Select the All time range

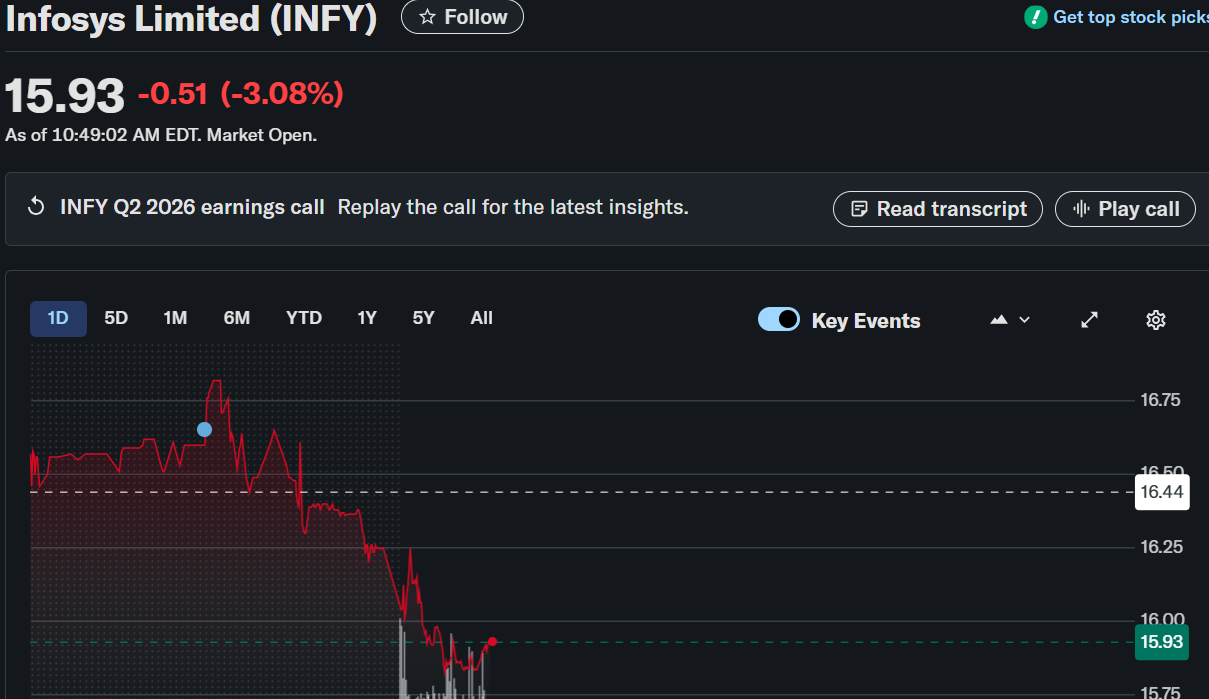coord(482,318)
